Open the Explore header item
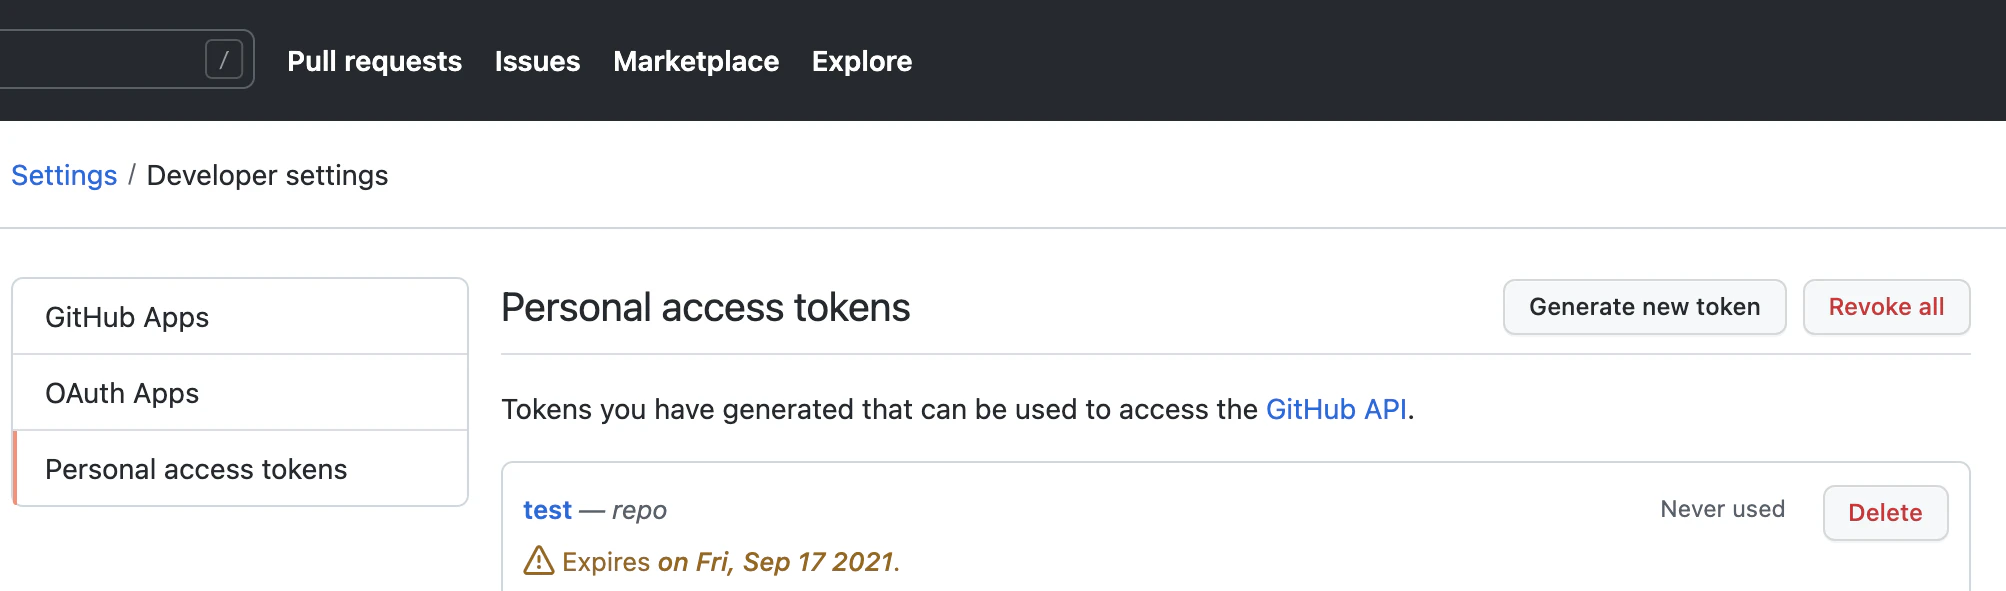 pyautogui.click(x=862, y=61)
